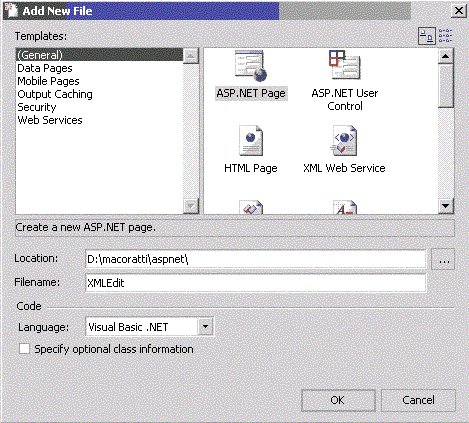Click the partially visible letter-A template icon
This screenshot has width=469, height=423.
345,207
